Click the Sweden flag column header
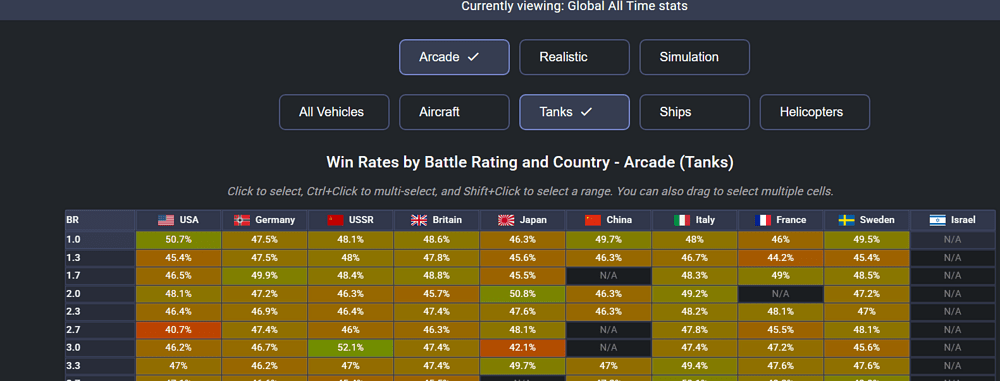Viewport: 1000px width, 381px height. tap(866, 220)
